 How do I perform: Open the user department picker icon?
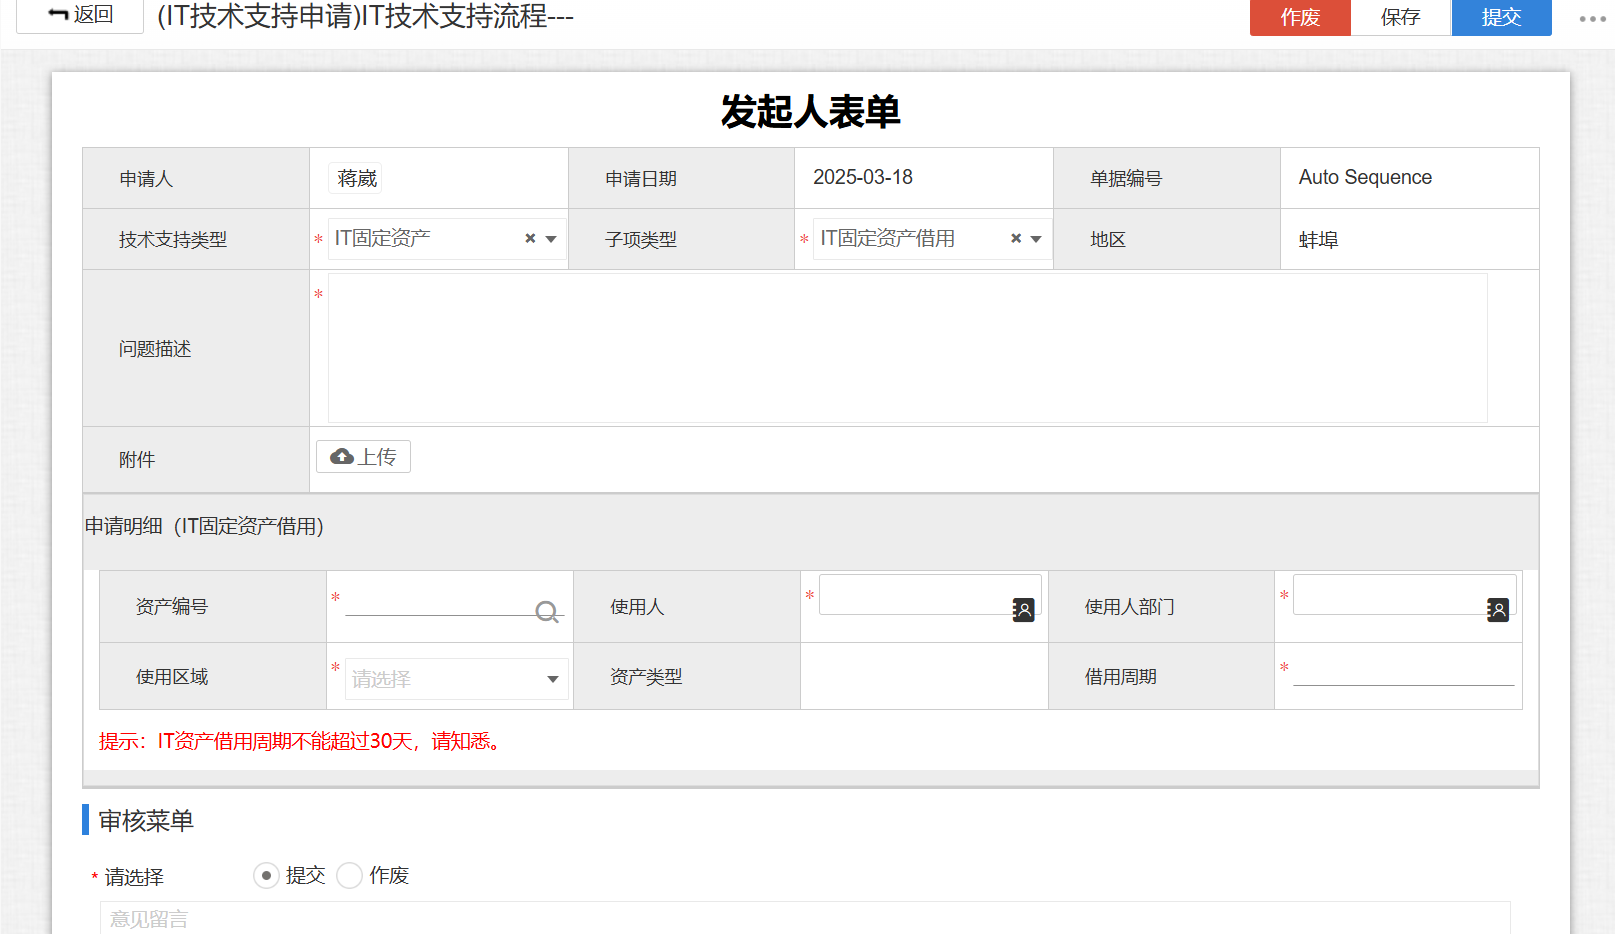tap(1497, 610)
